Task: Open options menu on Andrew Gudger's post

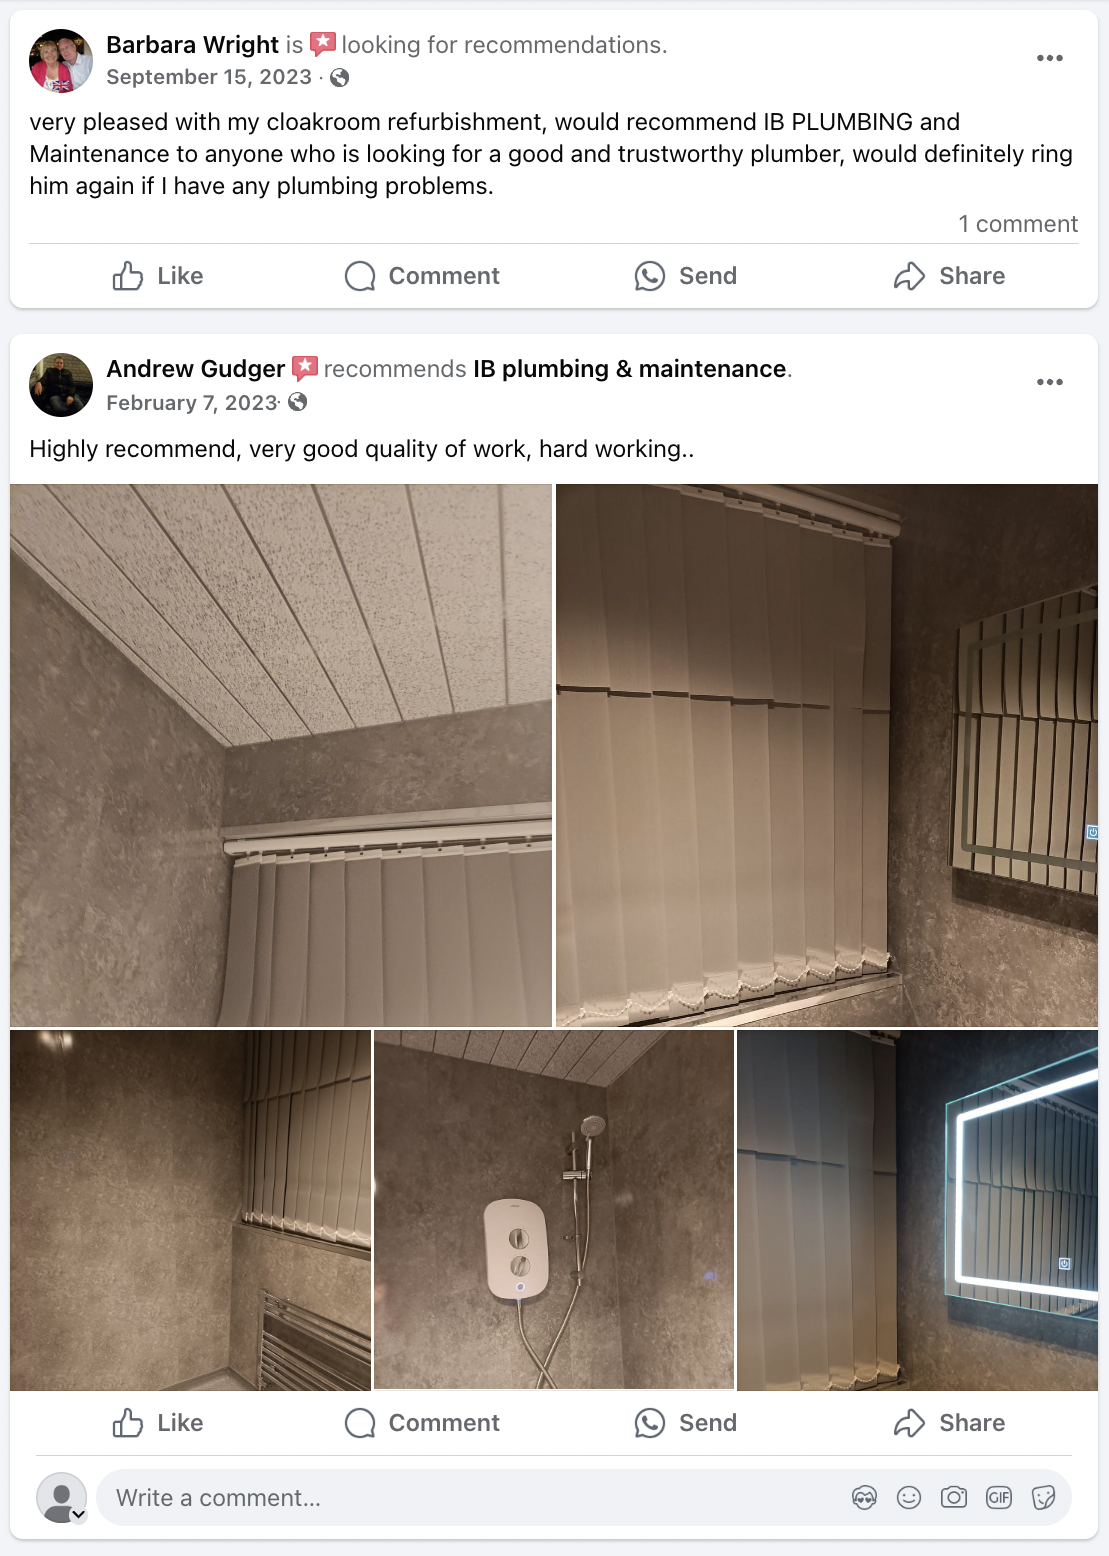Action: tap(1049, 382)
